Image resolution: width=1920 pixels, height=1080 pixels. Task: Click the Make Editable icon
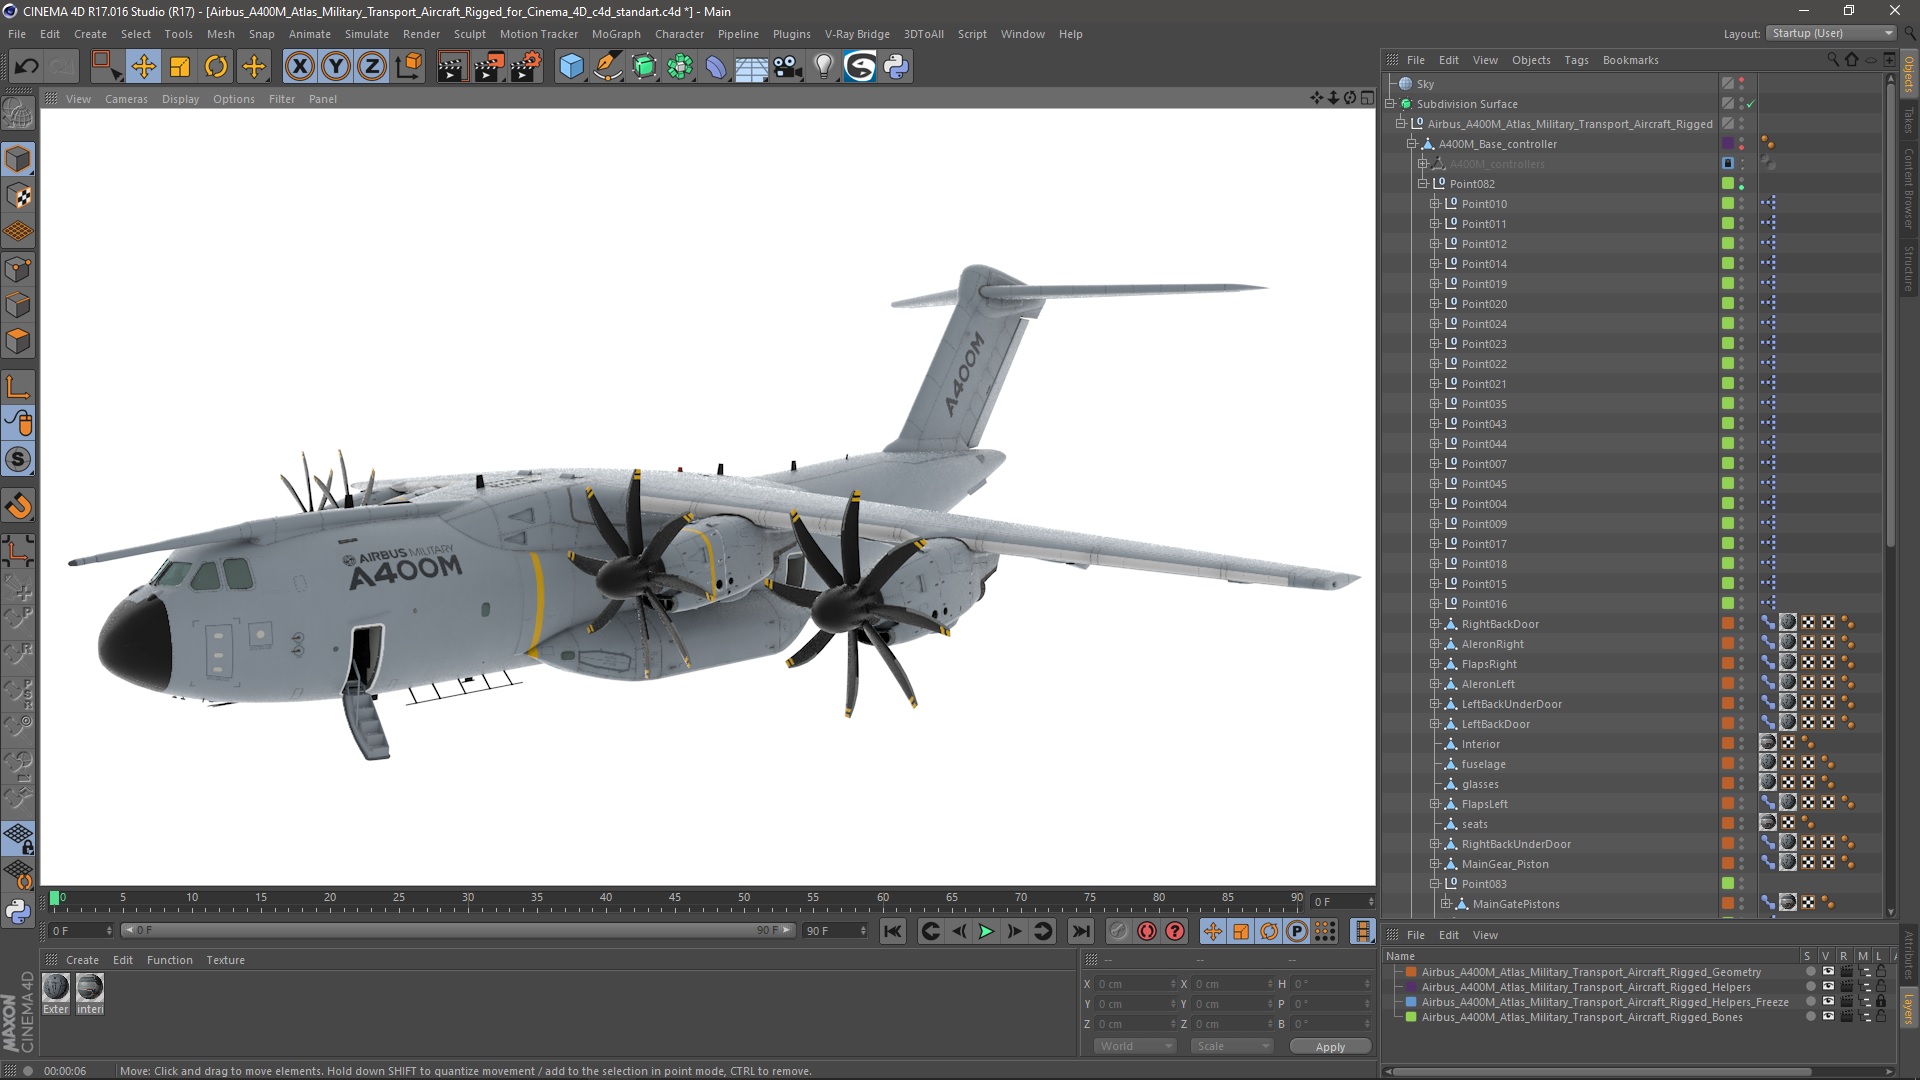coord(18,114)
